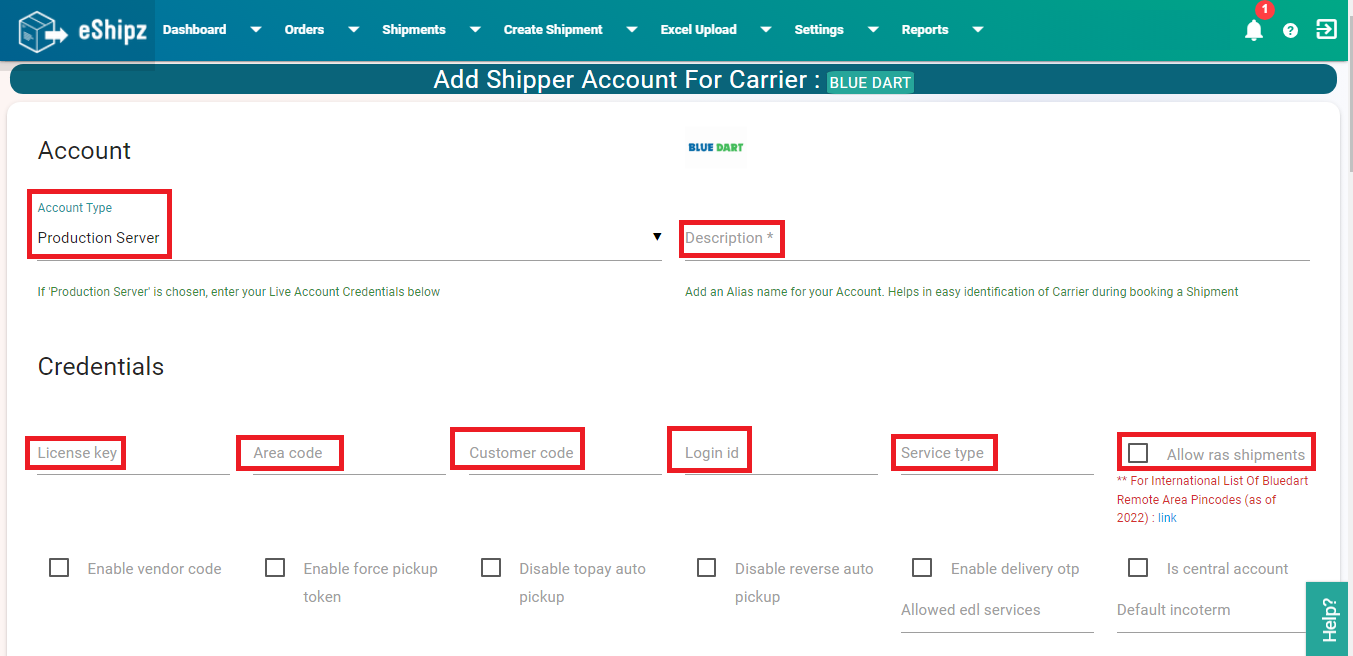The image size is (1353, 656).
Task: Click the logout icon in header
Action: click(x=1326, y=29)
